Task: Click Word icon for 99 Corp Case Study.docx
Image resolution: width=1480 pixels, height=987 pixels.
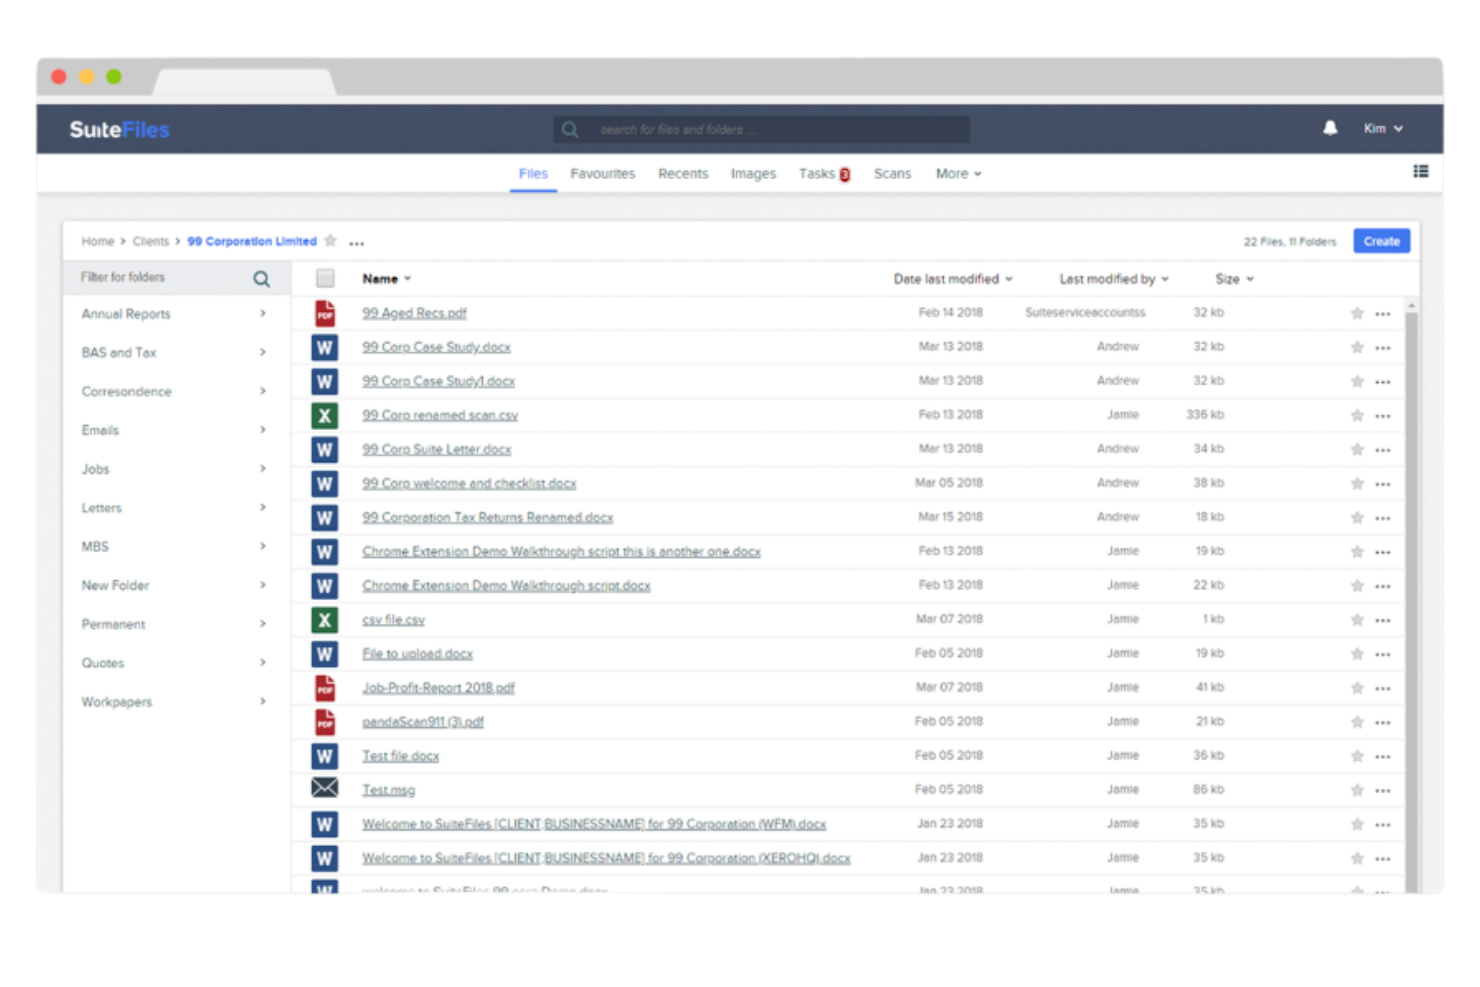Action: 324,347
